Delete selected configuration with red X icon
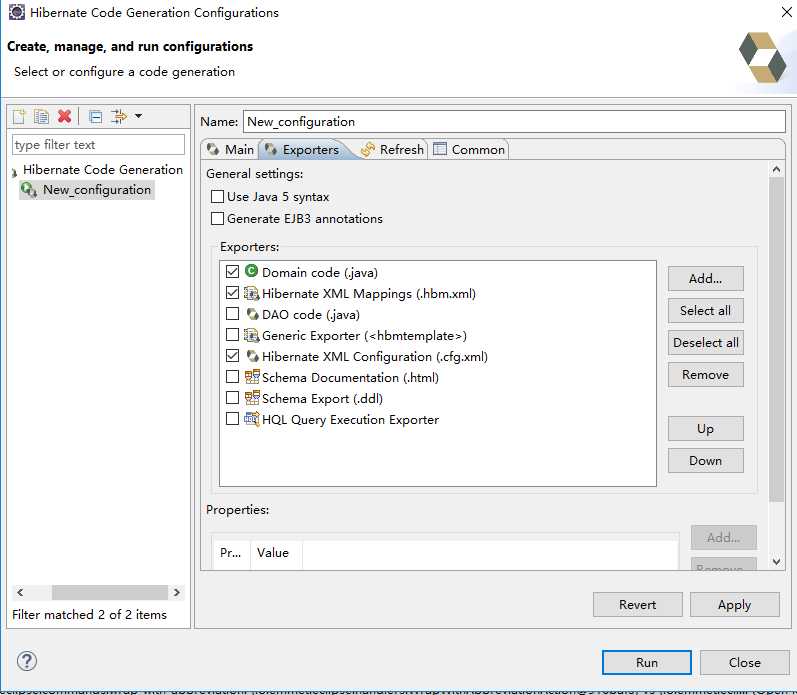The width and height of the screenshot is (797, 695). coord(65,116)
